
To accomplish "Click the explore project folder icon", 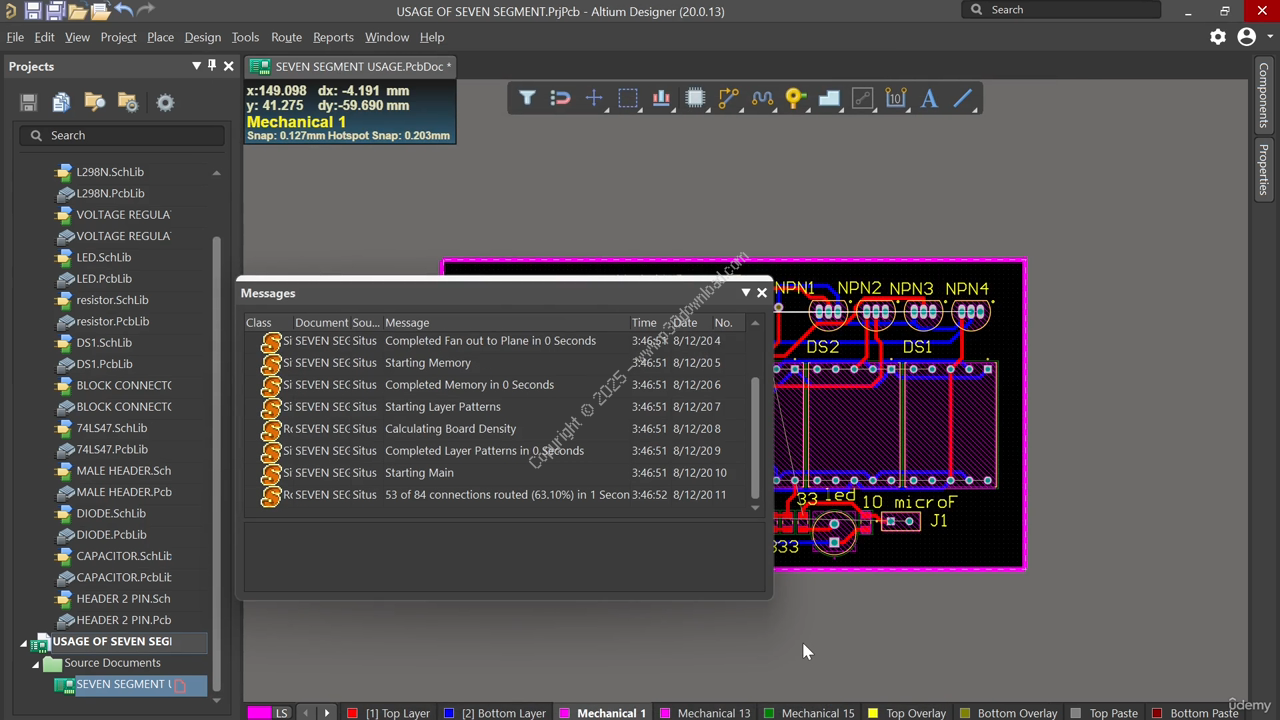I will (x=95, y=102).
